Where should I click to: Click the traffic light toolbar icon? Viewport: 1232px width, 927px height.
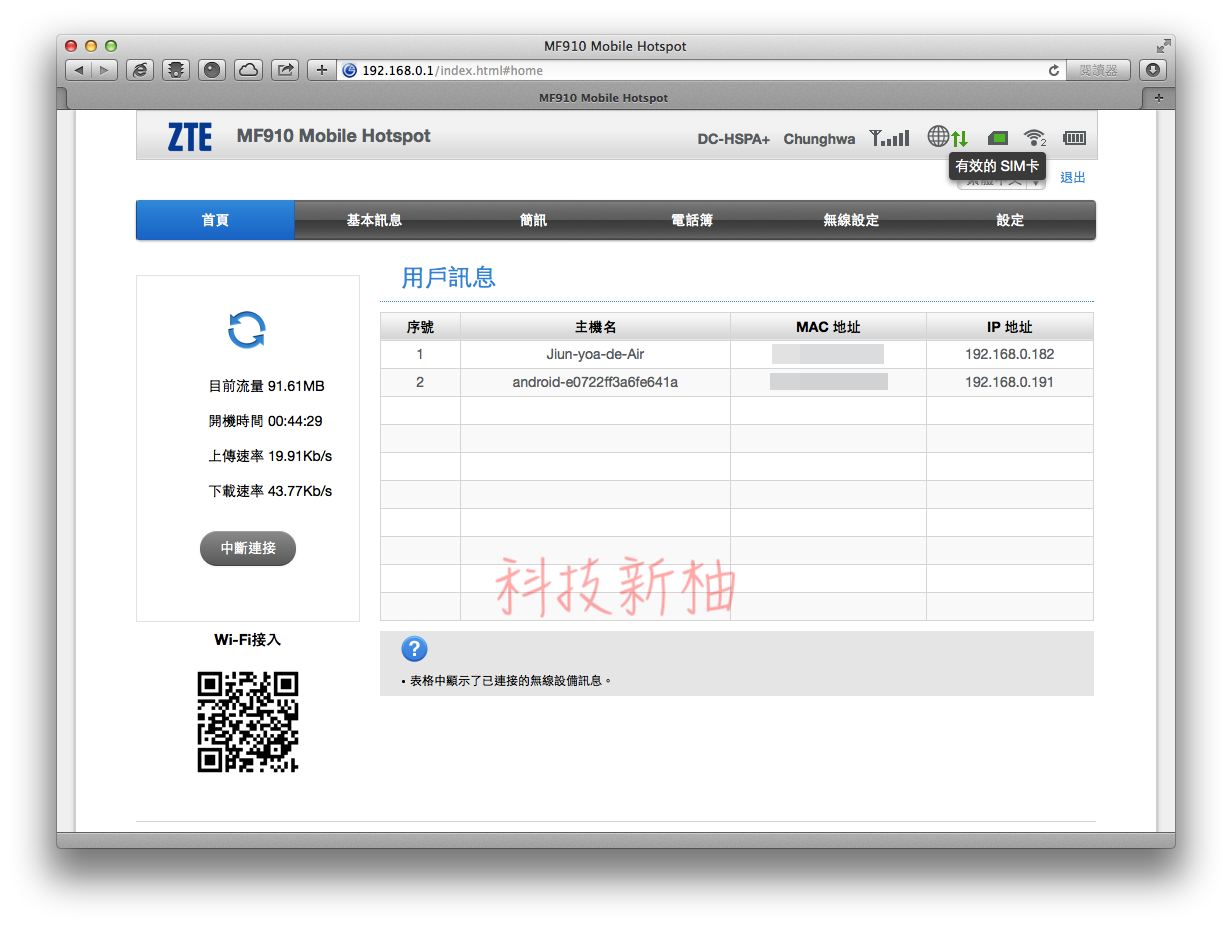click(x=176, y=70)
